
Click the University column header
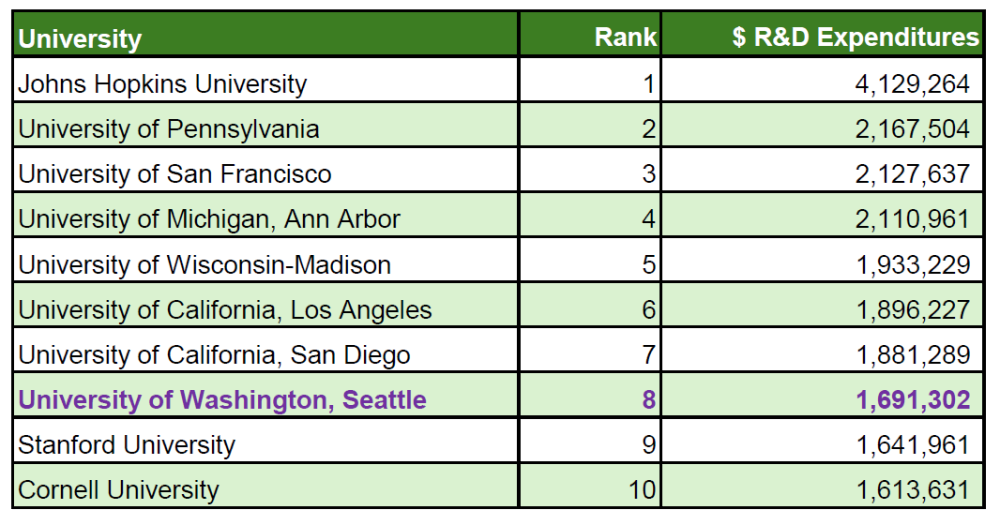80,38
